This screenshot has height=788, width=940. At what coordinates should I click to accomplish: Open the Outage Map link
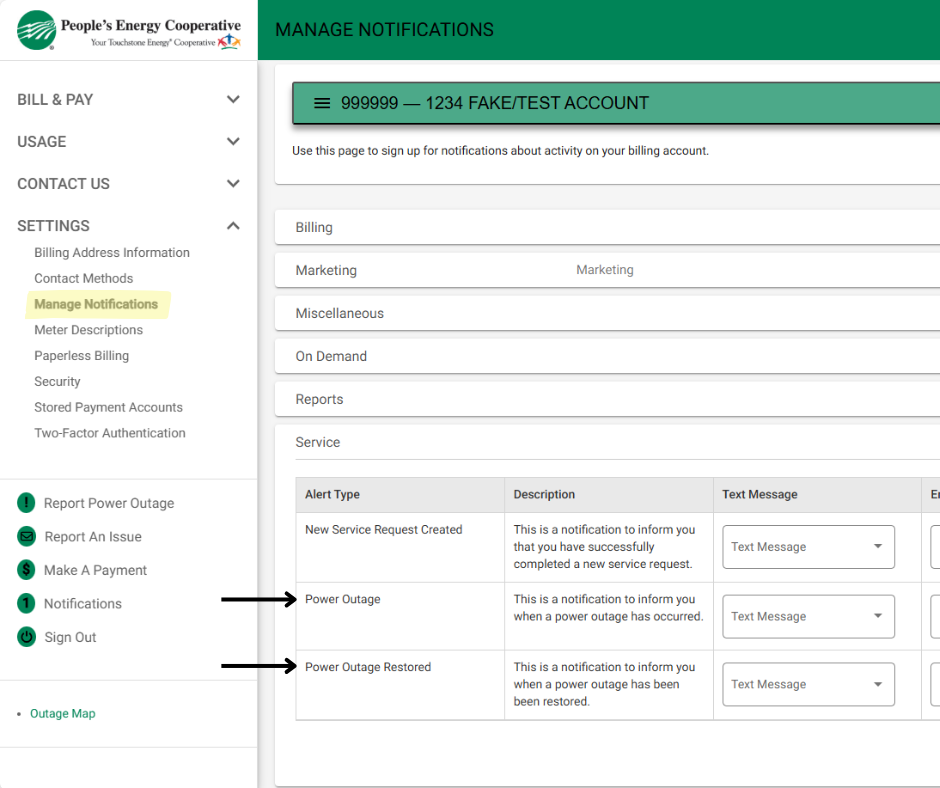[x=63, y=714]
